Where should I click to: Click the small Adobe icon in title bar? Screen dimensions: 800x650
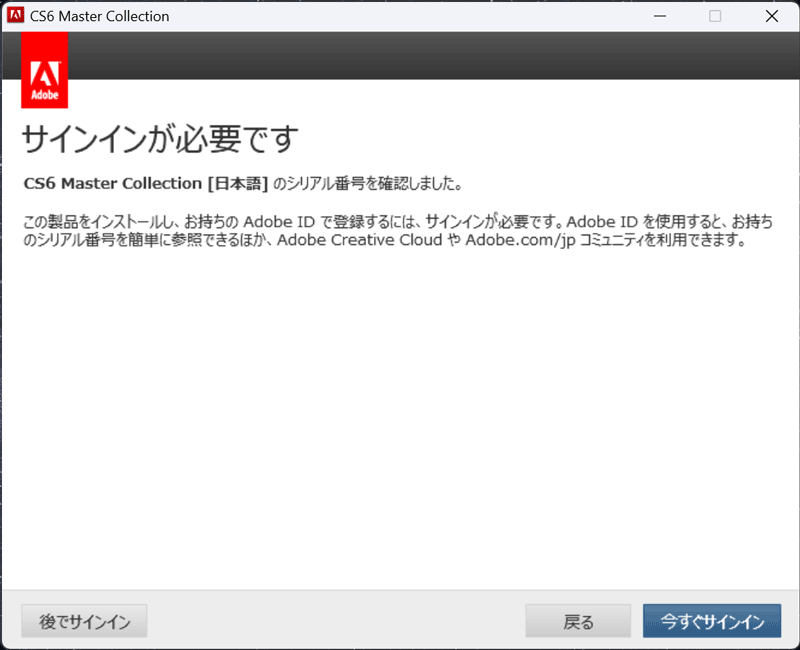pyautogui.click(x=15, y=15)
